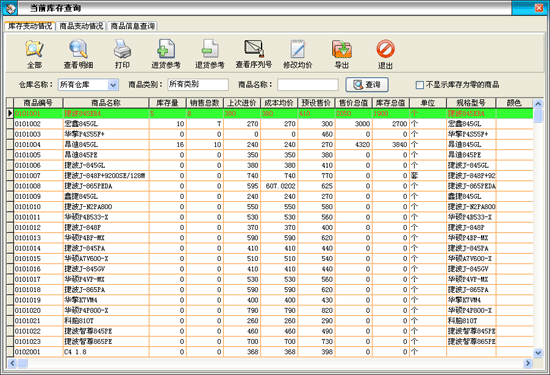Click product 捷波J-848P+9200SE/128M
Viewport: 550px width, 375px height.
click(105, 176)
